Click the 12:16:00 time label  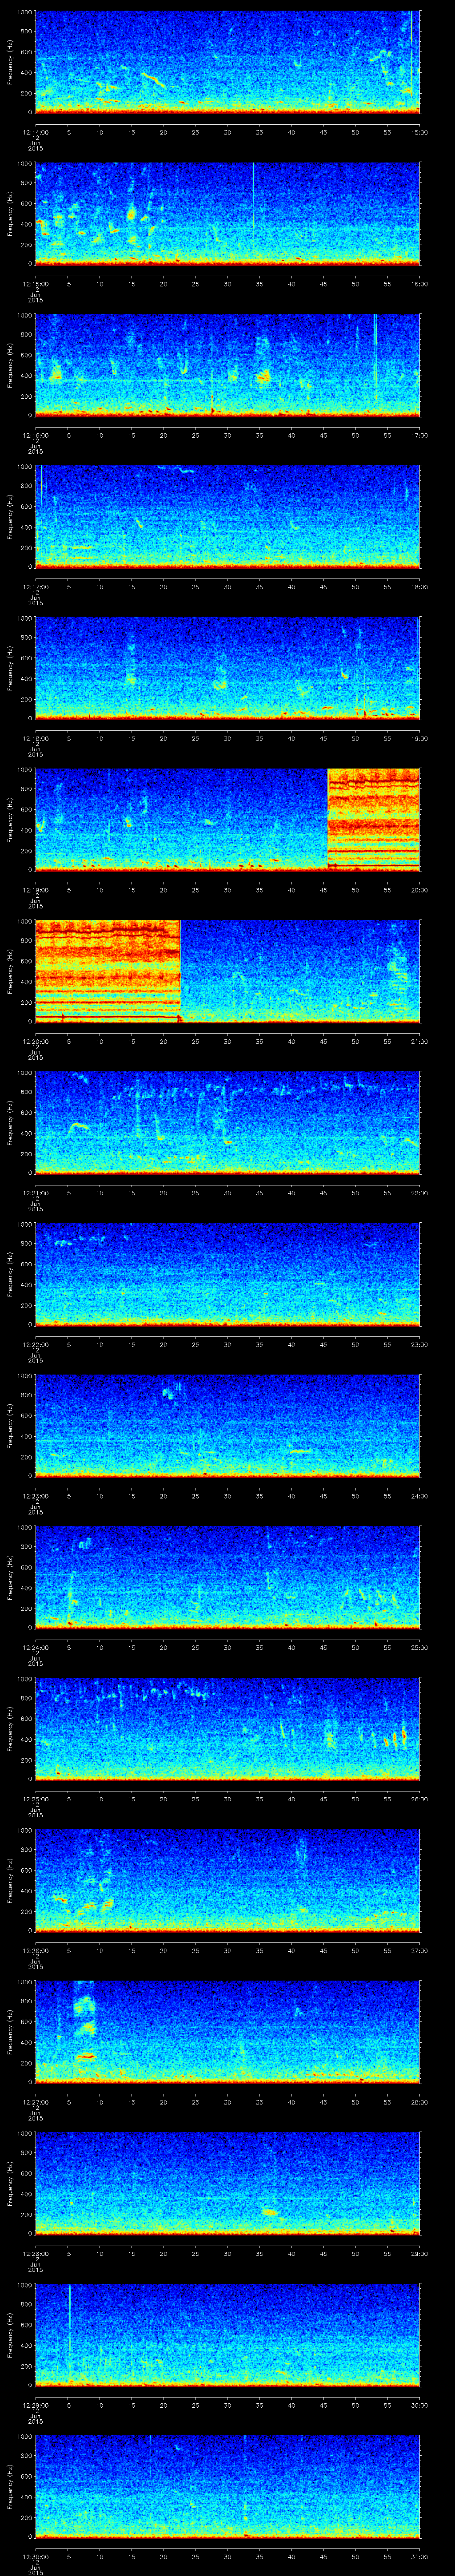(35, 435)
